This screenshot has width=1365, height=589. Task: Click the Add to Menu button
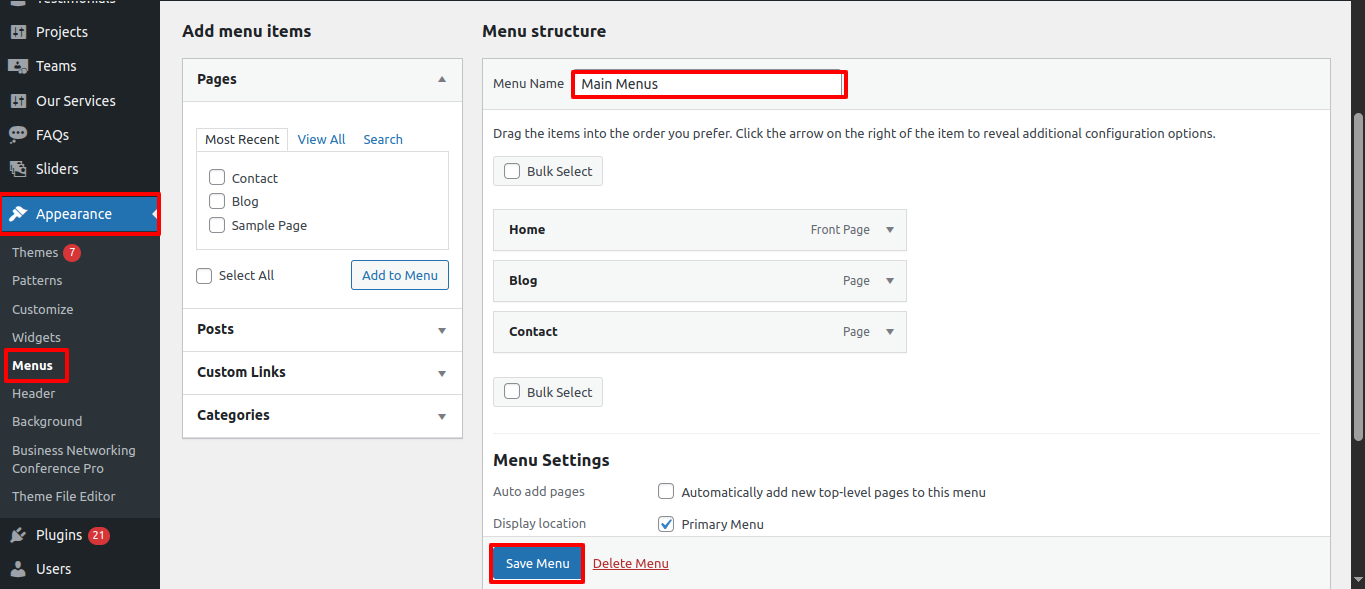tap(400, 275)
